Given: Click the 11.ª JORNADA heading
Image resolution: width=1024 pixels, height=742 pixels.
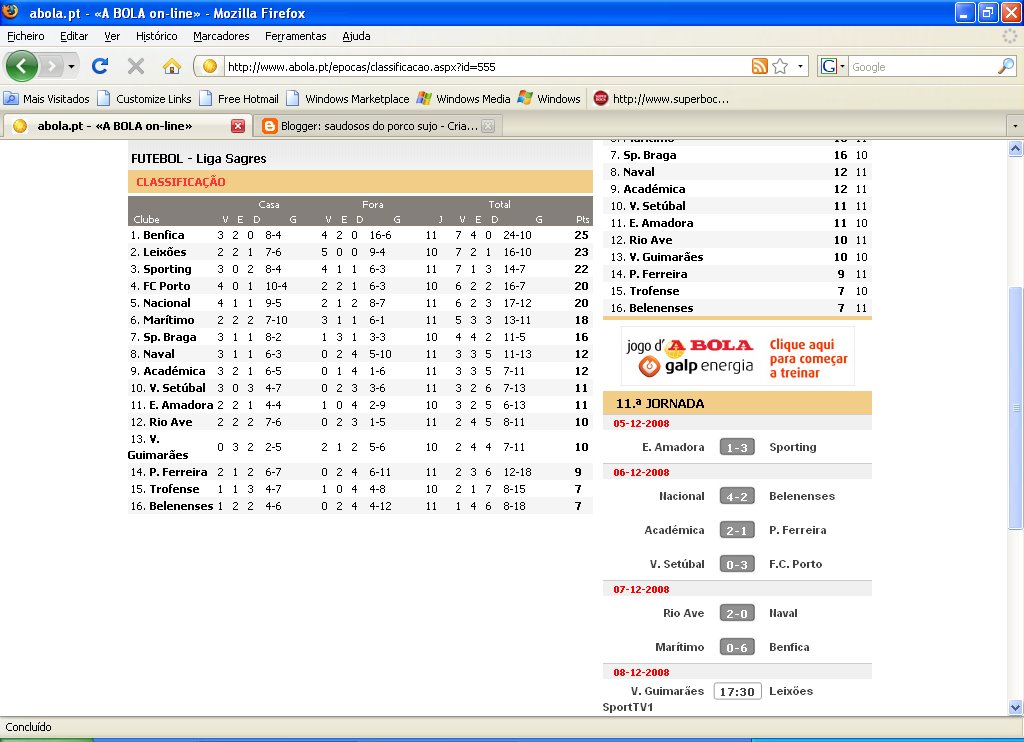Looking at the screenshot, I should click(x=660, y=404).
